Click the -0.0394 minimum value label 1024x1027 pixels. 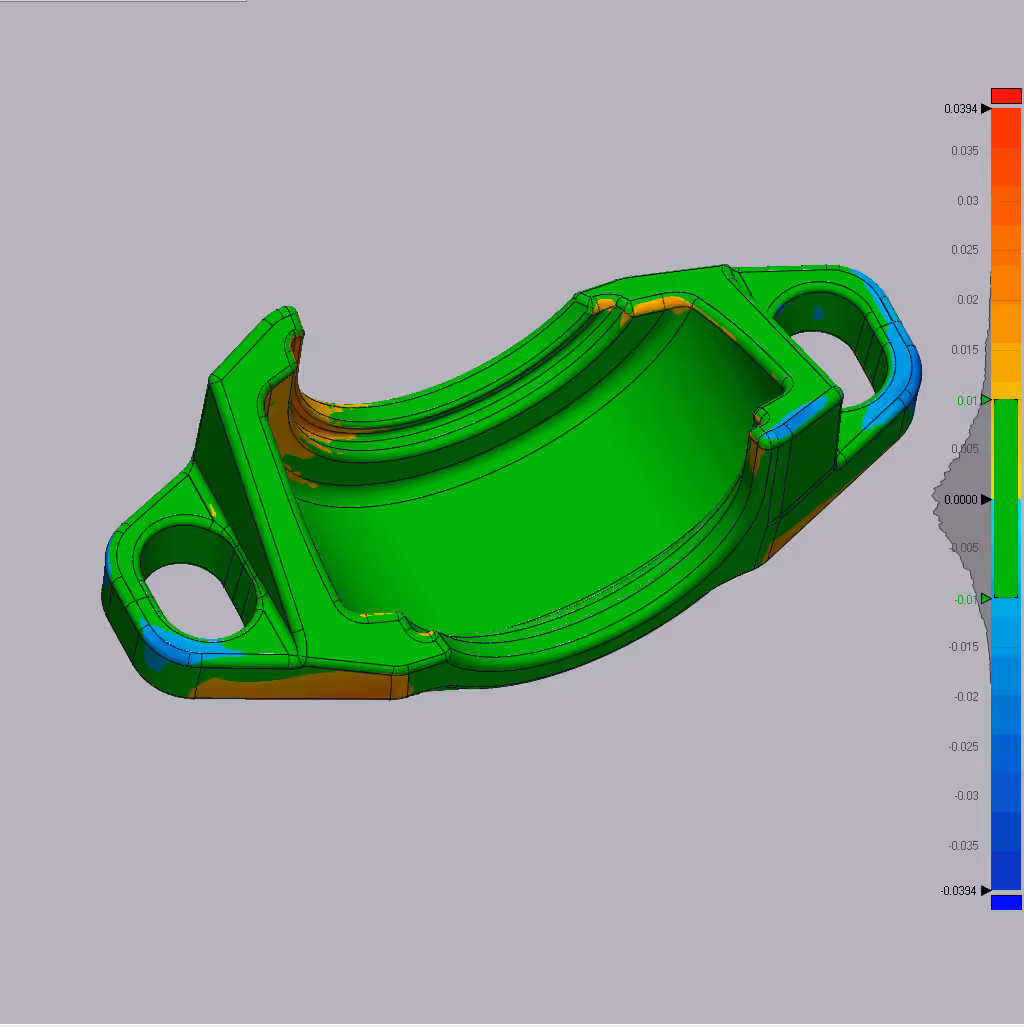[x=958, y=890]
